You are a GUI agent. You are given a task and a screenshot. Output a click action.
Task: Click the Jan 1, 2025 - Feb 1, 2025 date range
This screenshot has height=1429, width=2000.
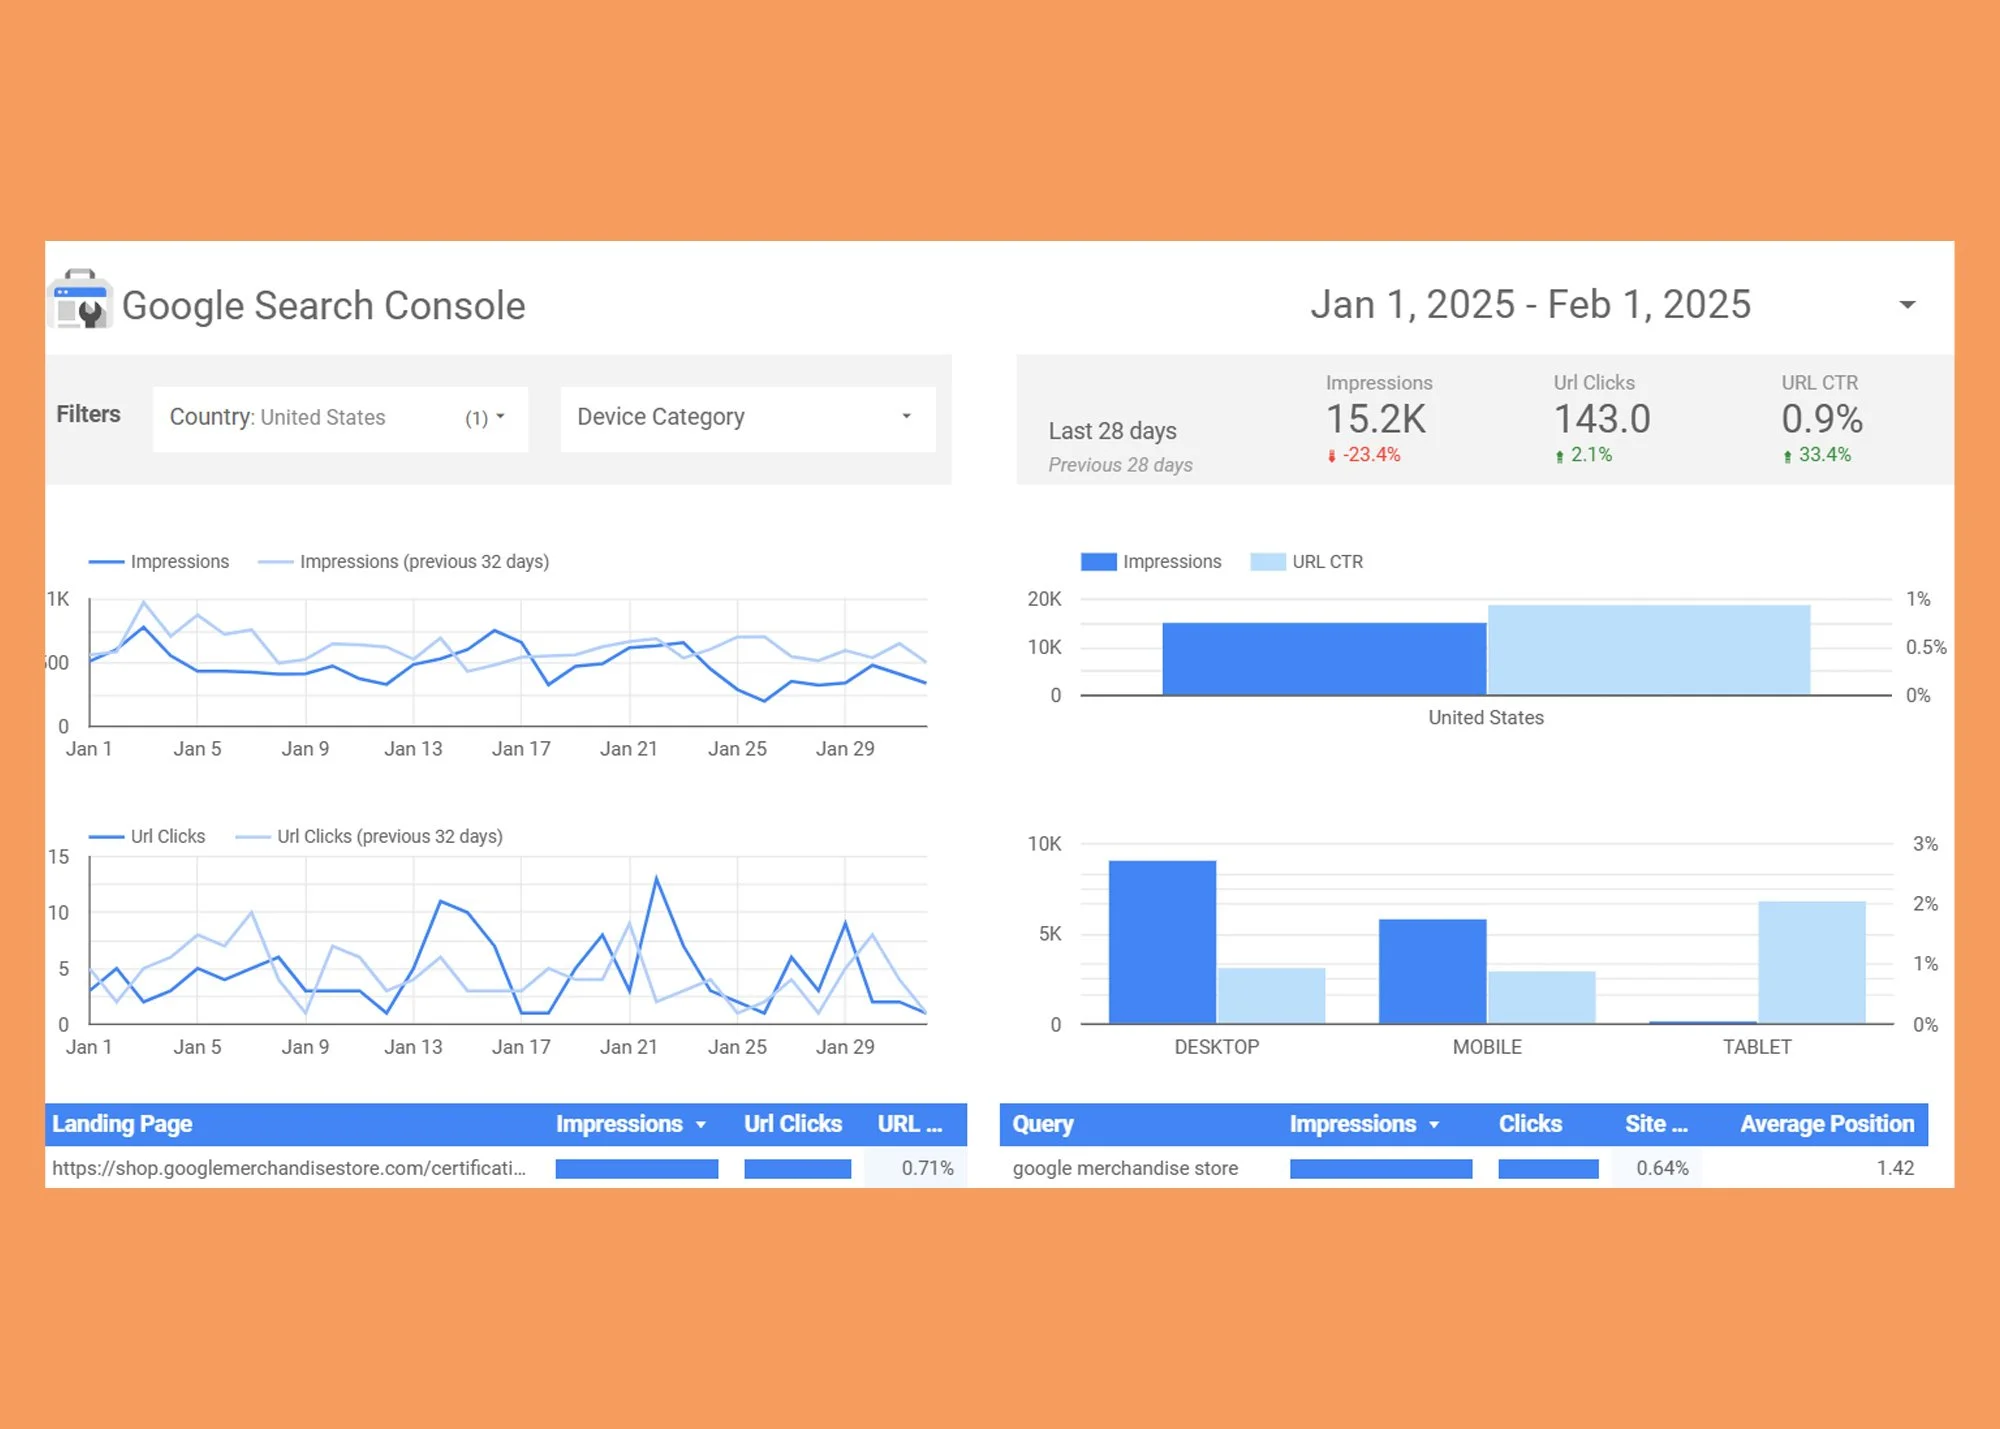pyautogui.click(x=1530, y=304)
